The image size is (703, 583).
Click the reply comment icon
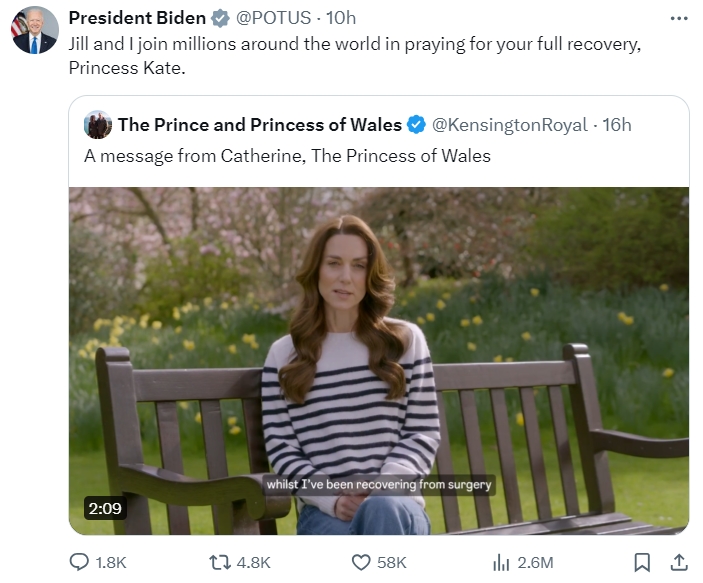coord(80,563)
